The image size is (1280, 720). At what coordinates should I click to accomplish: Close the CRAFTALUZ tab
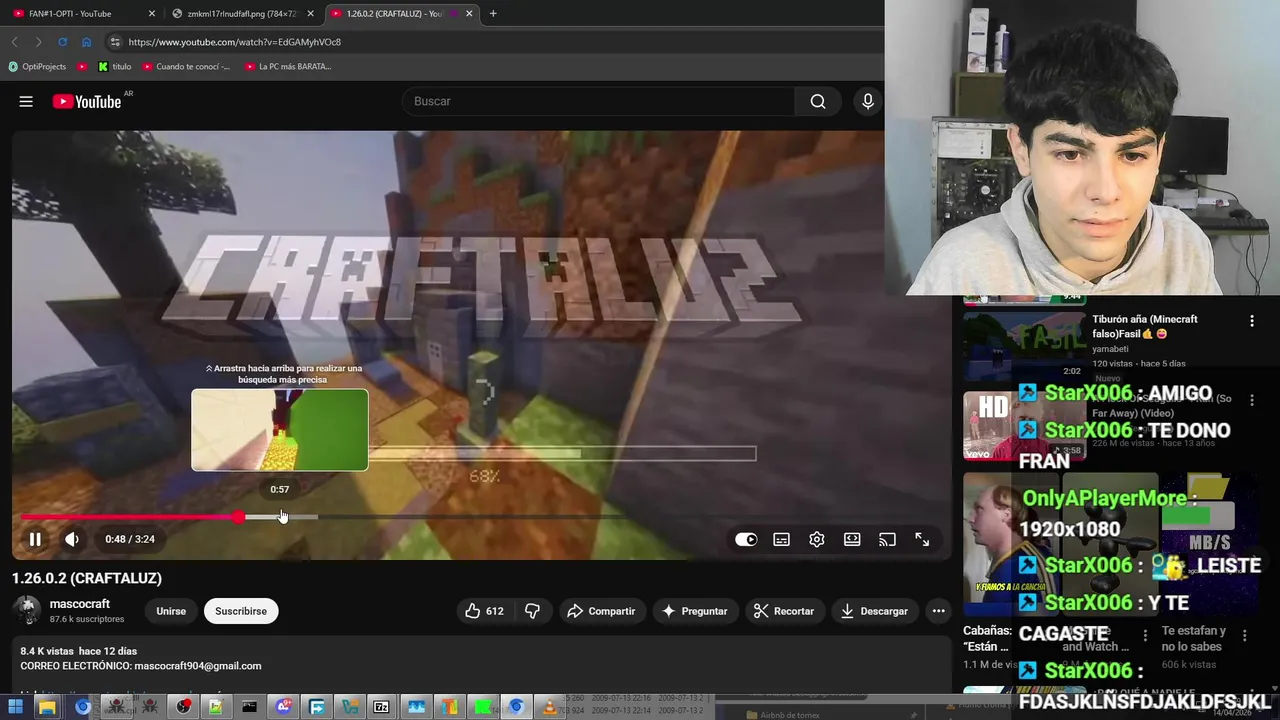click(469, 14)
